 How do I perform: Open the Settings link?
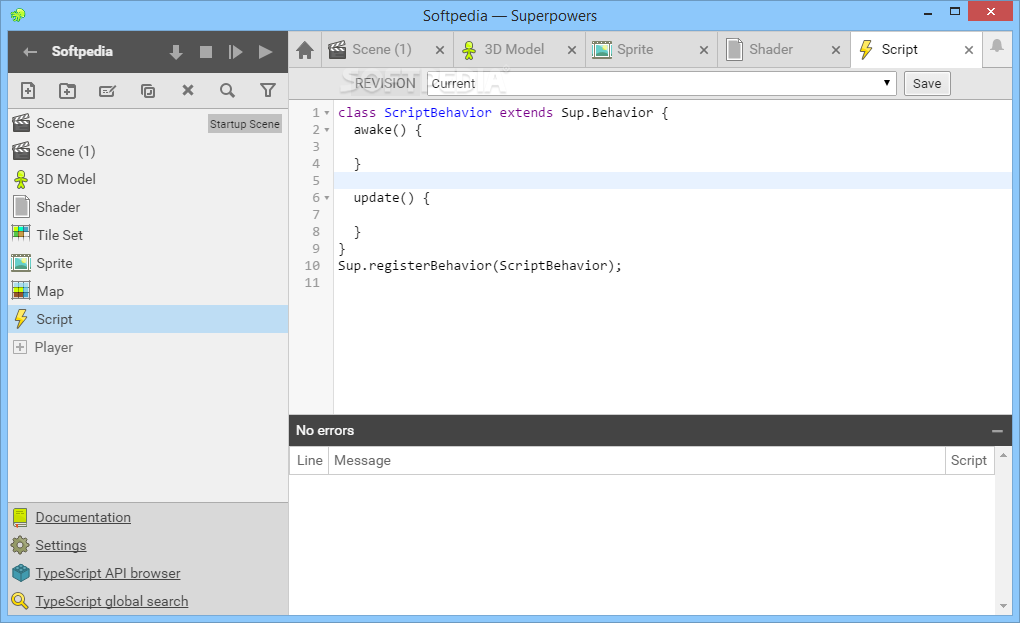coord(60,545)
